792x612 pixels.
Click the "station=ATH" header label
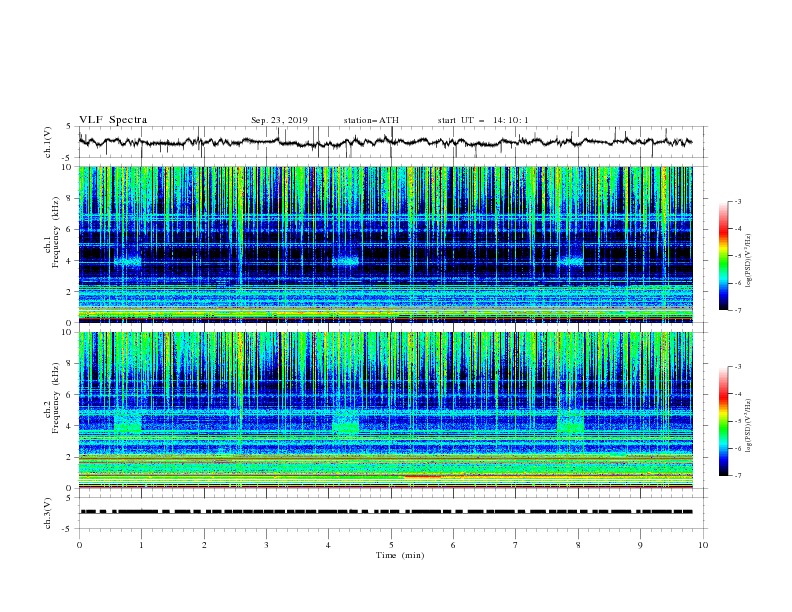point(371,120)
